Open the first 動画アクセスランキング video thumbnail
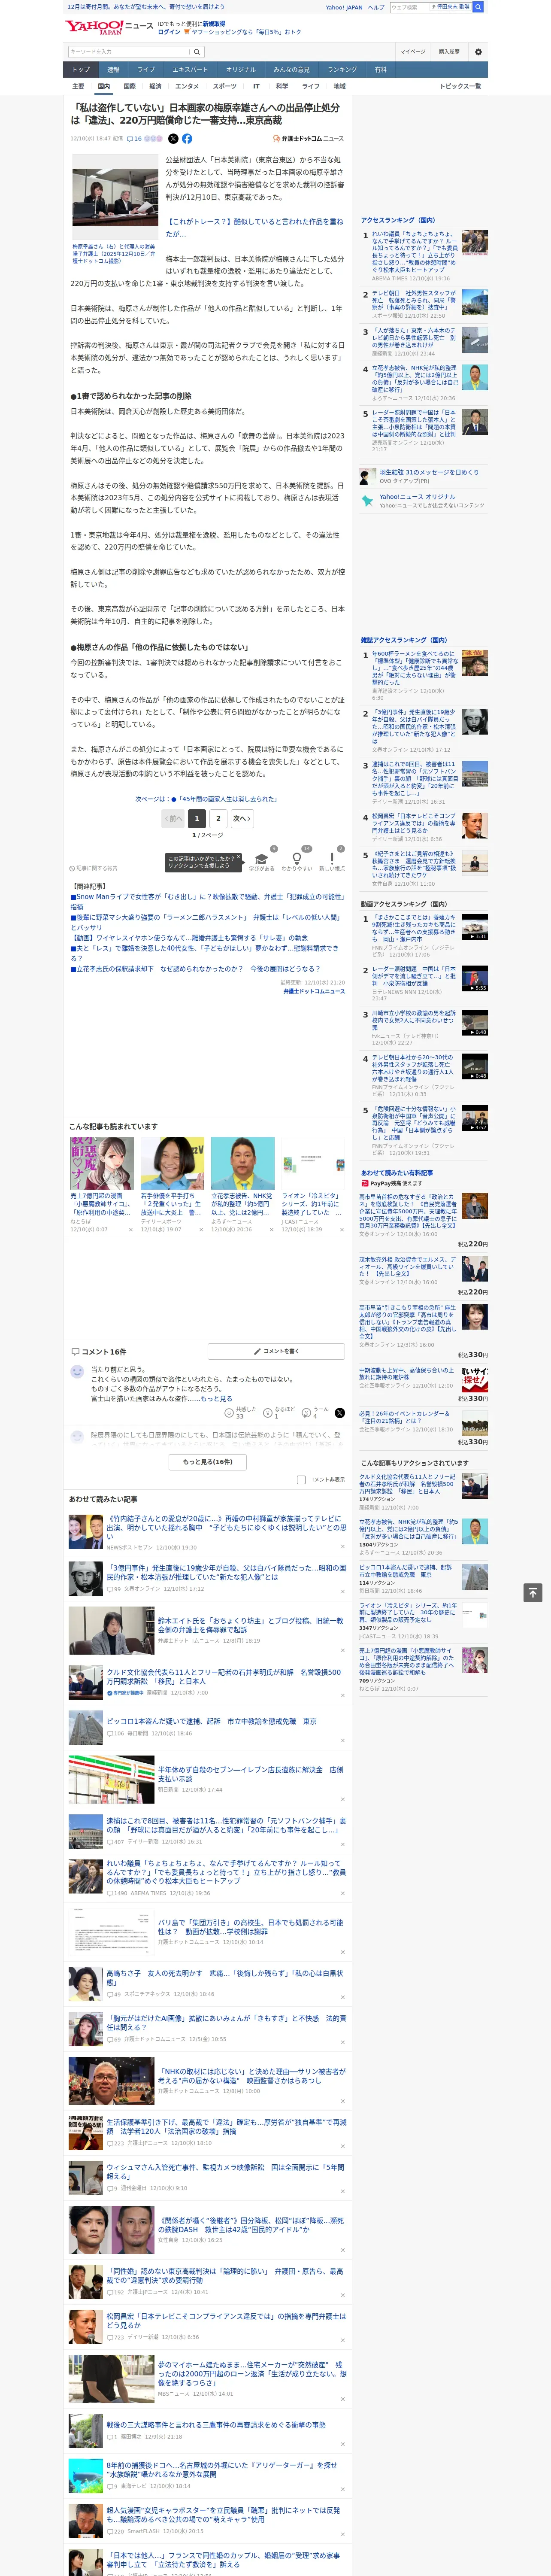The height and width of the screenshot is (2576, 551). (475, 926)
